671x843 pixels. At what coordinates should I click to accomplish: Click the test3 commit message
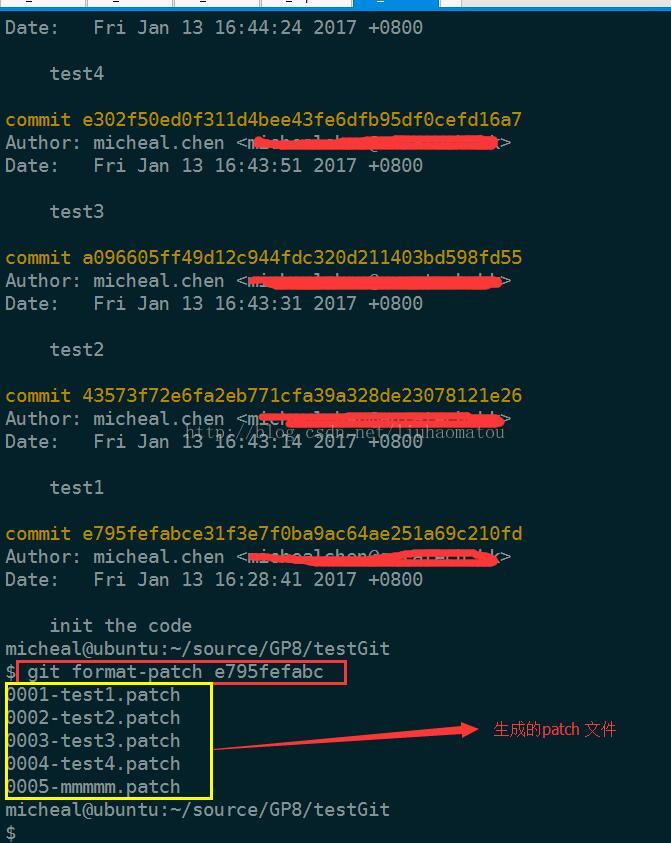tap(77, 212)
